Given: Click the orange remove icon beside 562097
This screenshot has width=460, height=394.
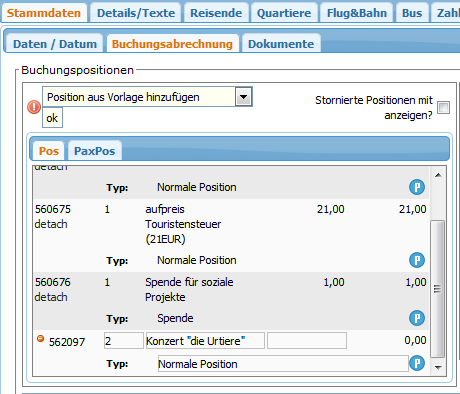Looking at the screenshot, I should (x=40, y=339).
